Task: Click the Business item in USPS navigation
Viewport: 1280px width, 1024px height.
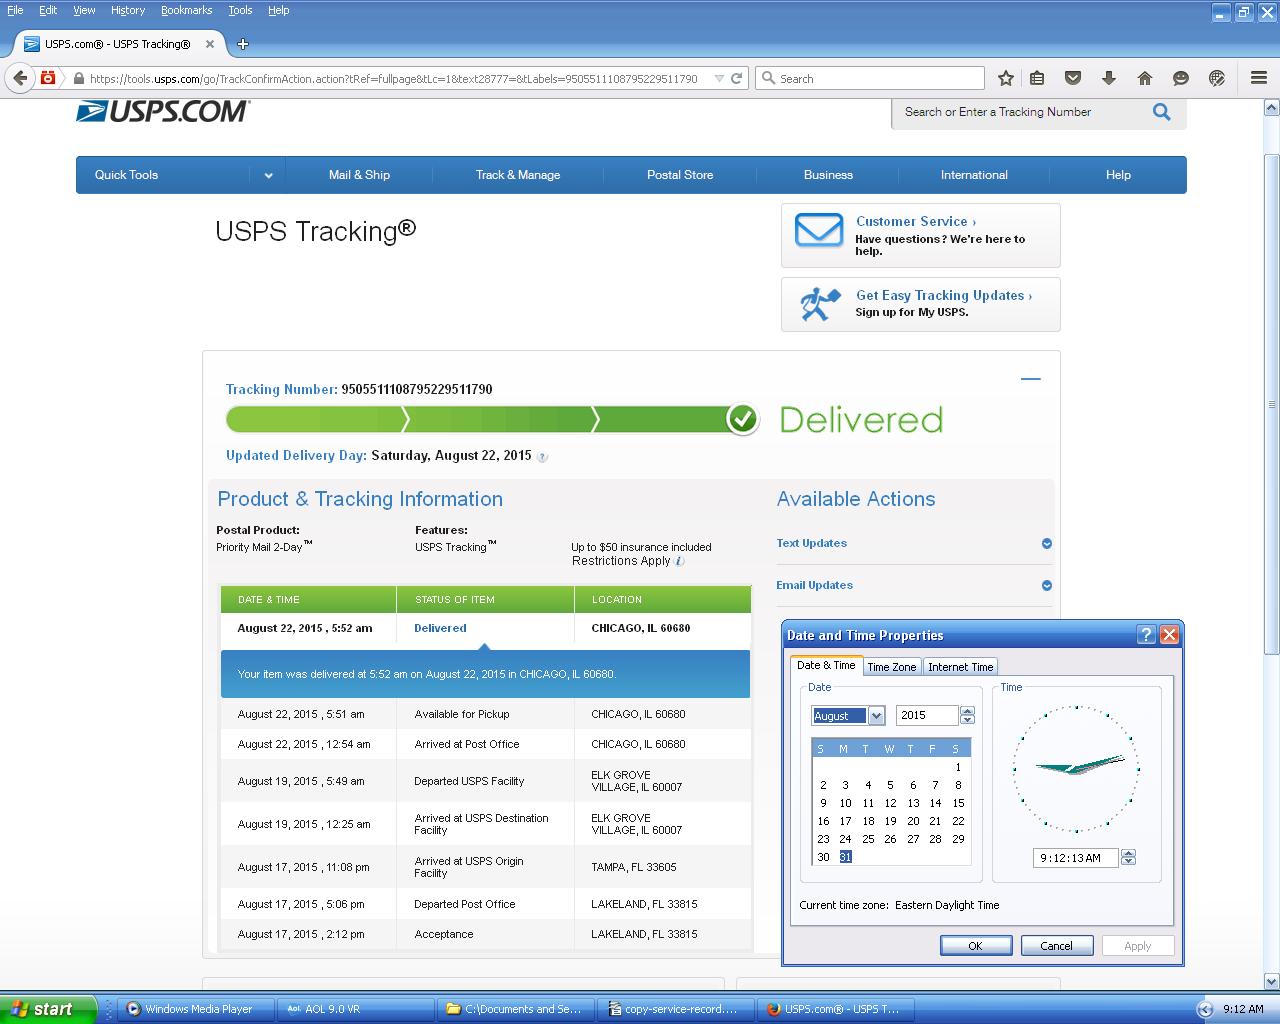Action: (828, 175)
